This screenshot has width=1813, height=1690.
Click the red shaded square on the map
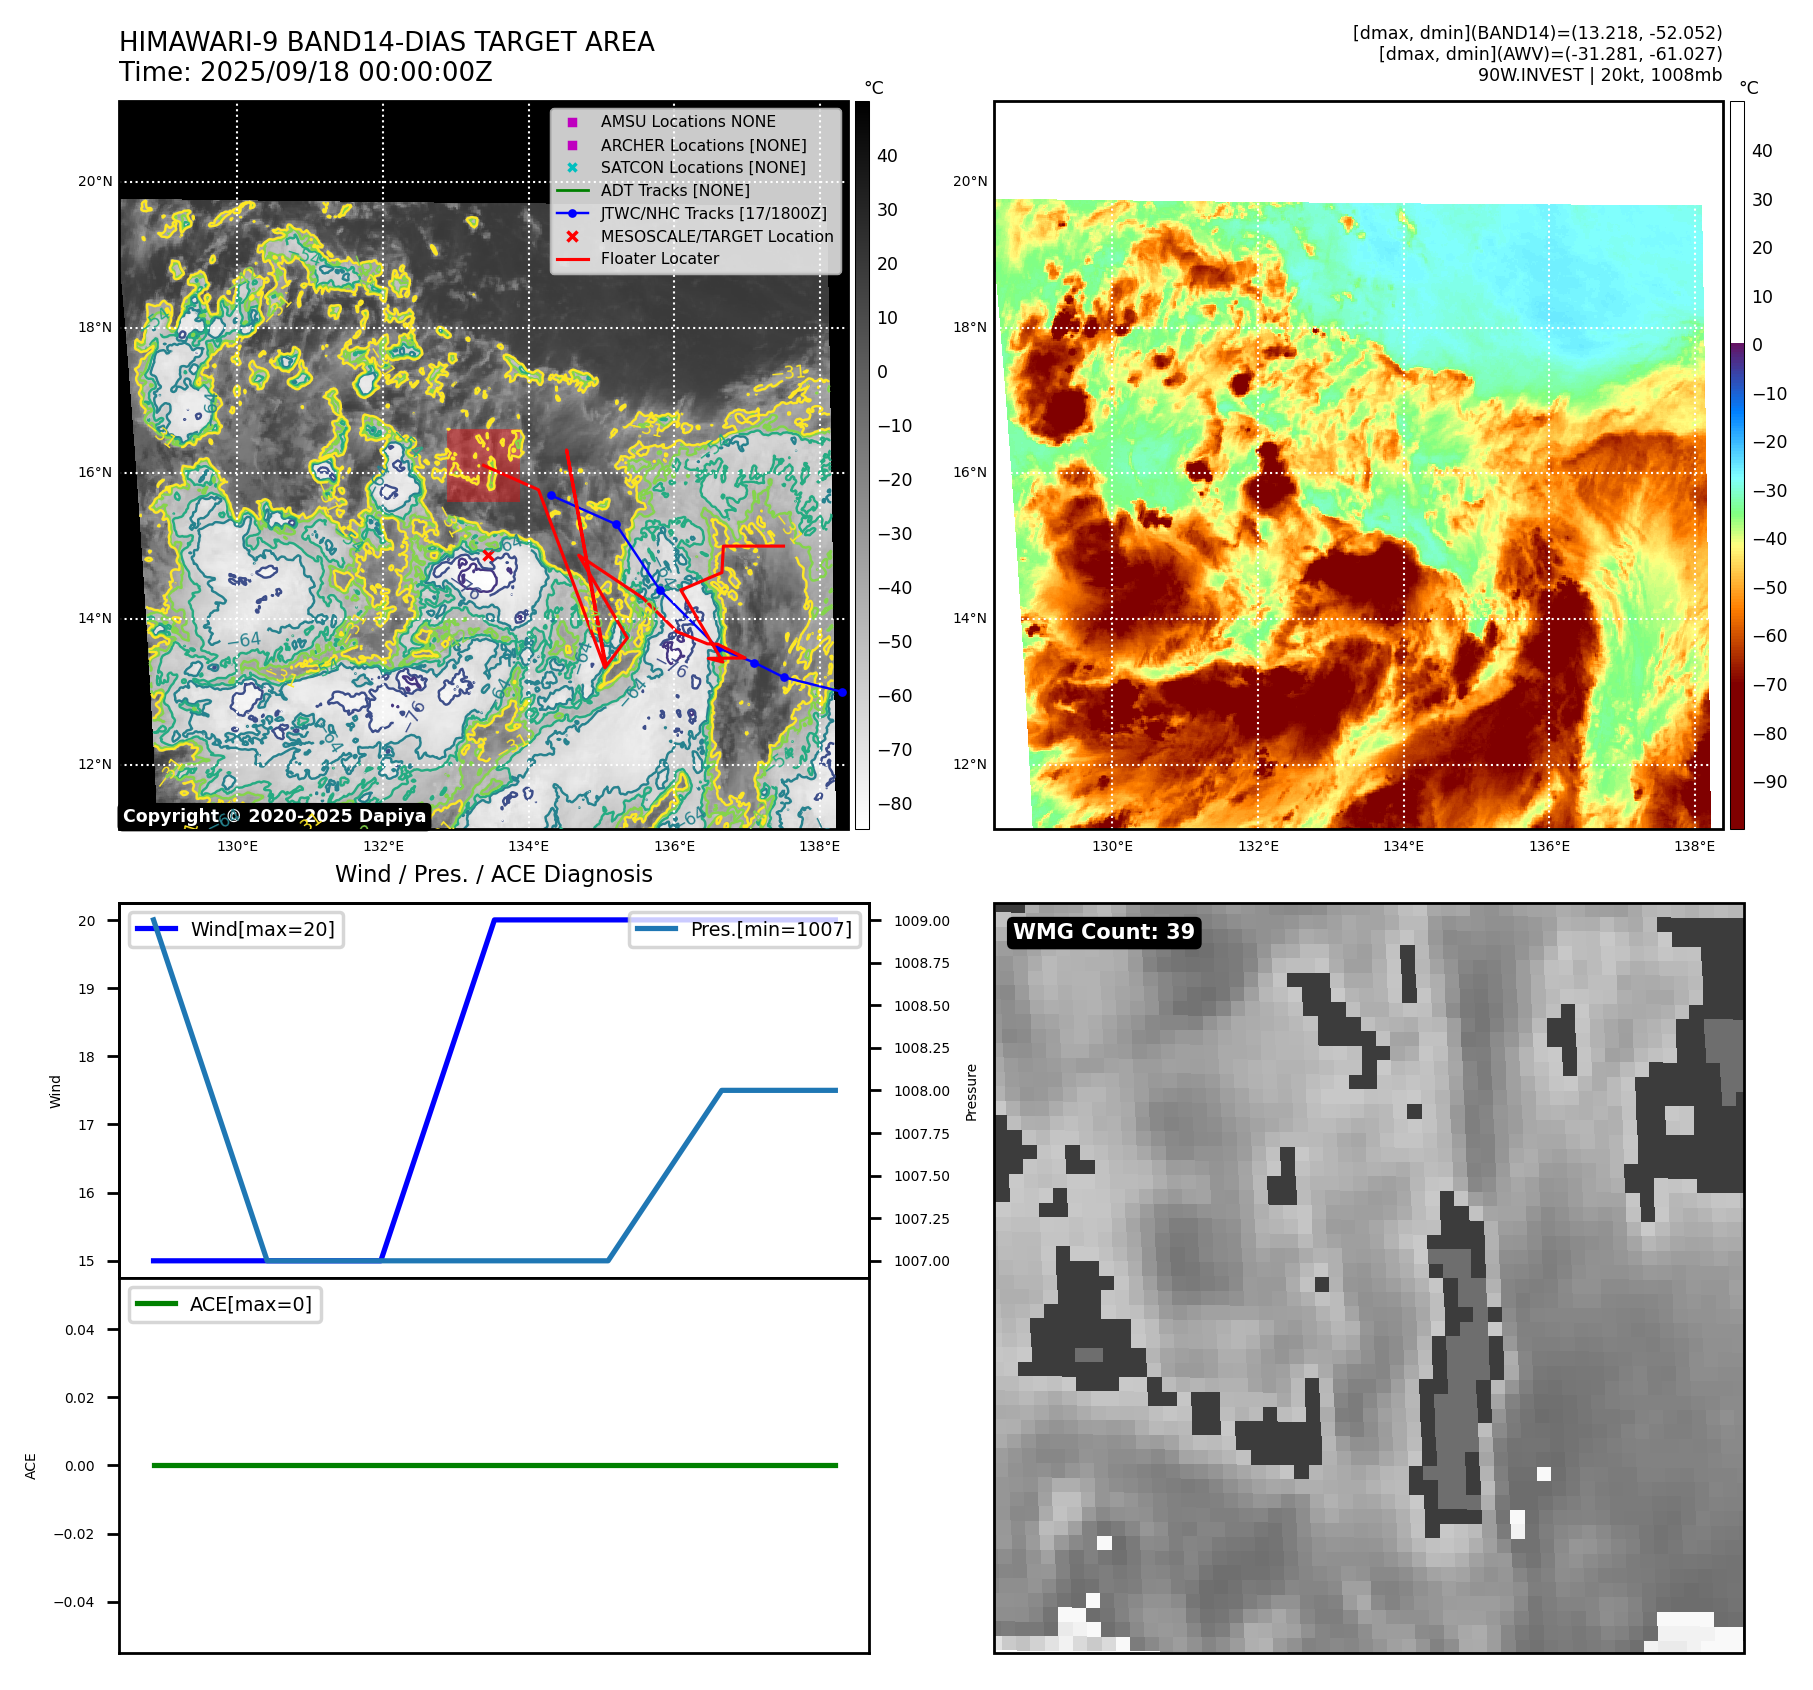pyautogui.click(x=484, y=466)
